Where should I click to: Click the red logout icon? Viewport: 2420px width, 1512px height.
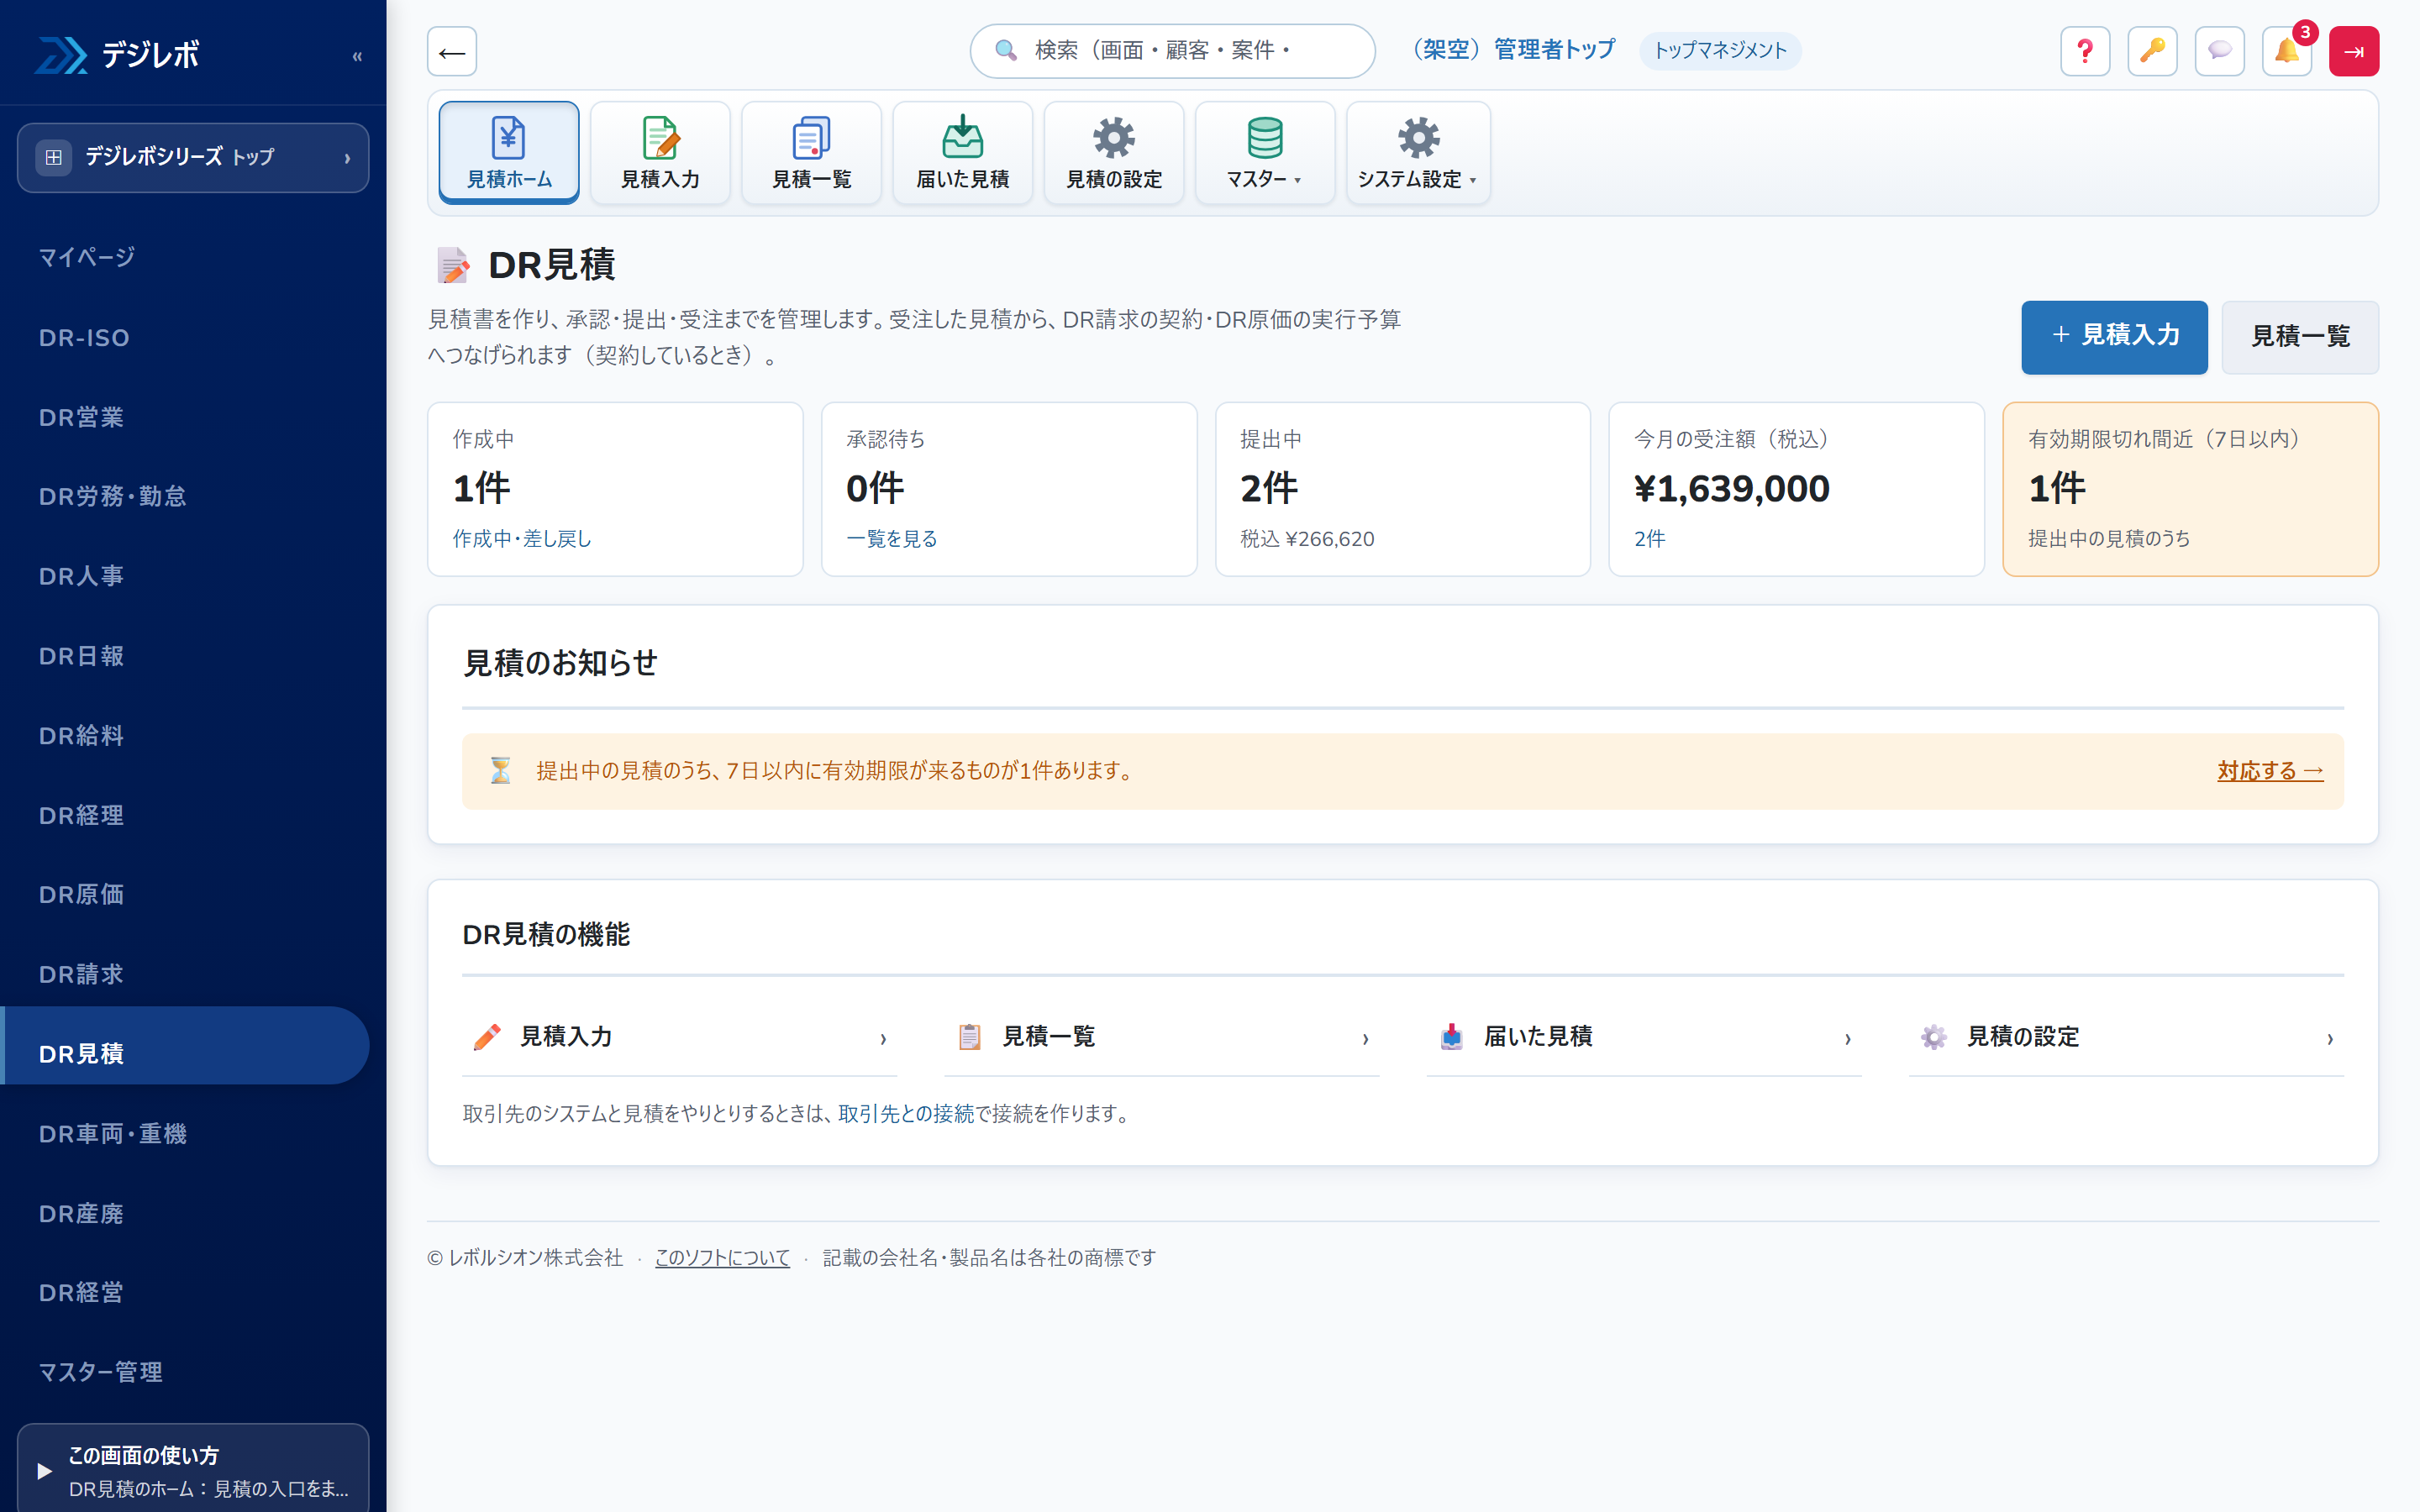(2354, 51)
